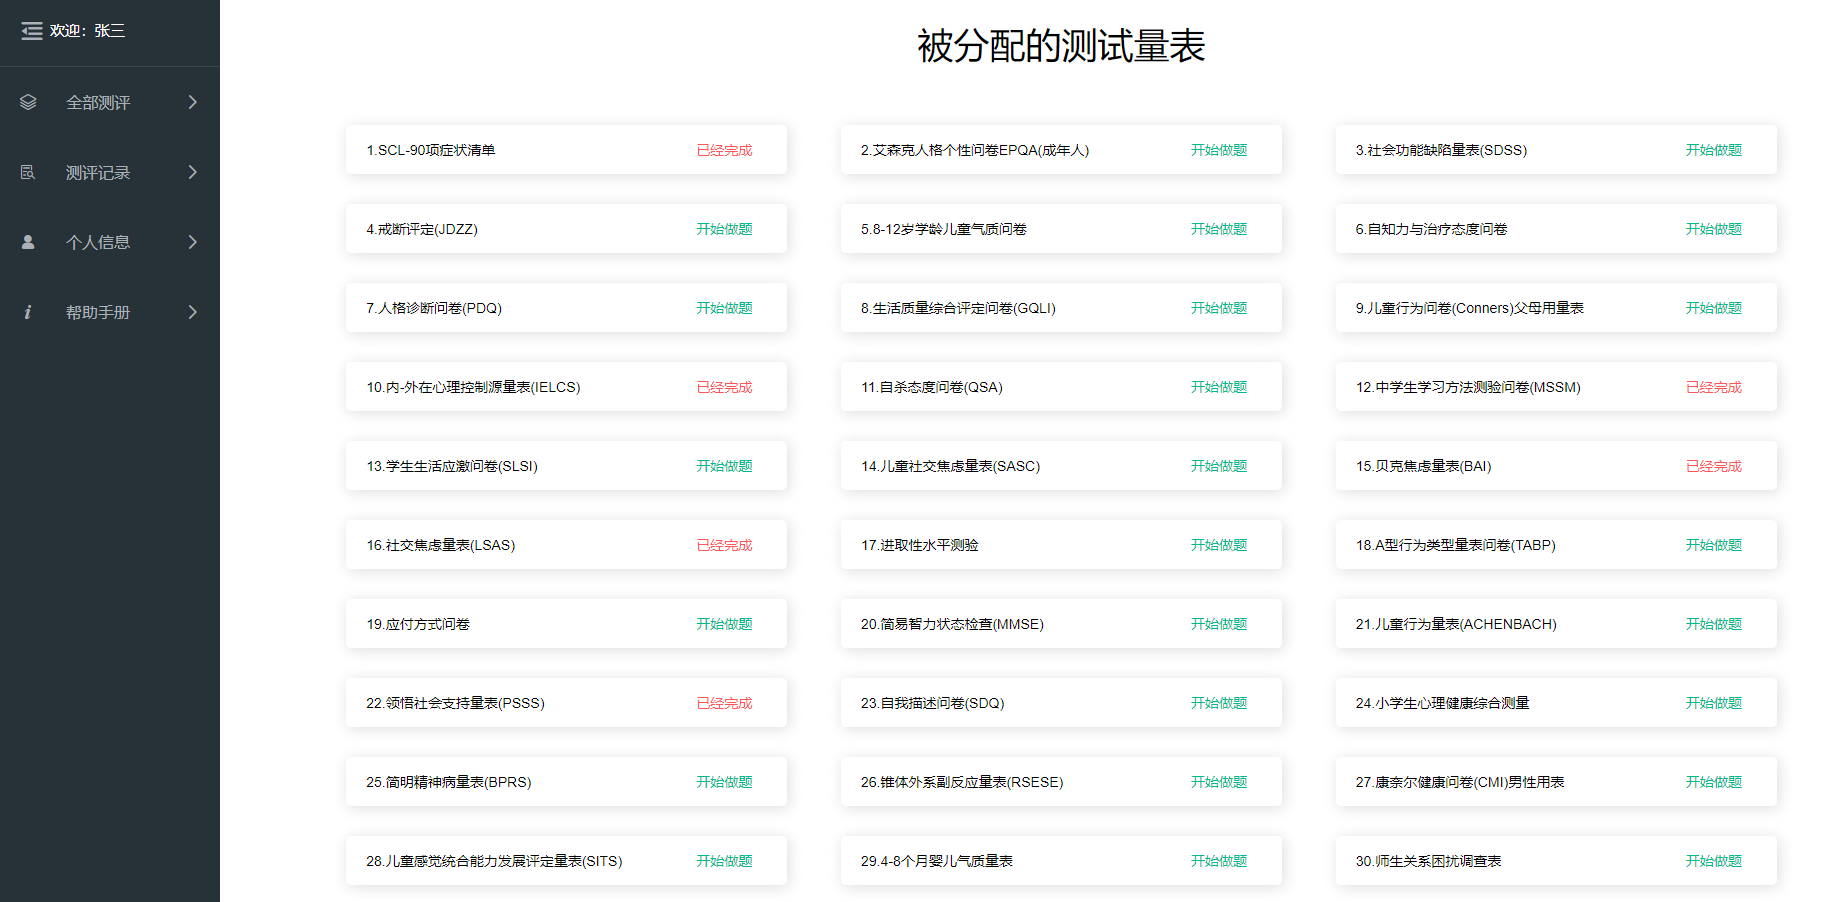Click 开始做题 for 生活质量综合评定问卷(GQLI)
This screenshot has height=902, width=1841.
(x=1219, y=308)
